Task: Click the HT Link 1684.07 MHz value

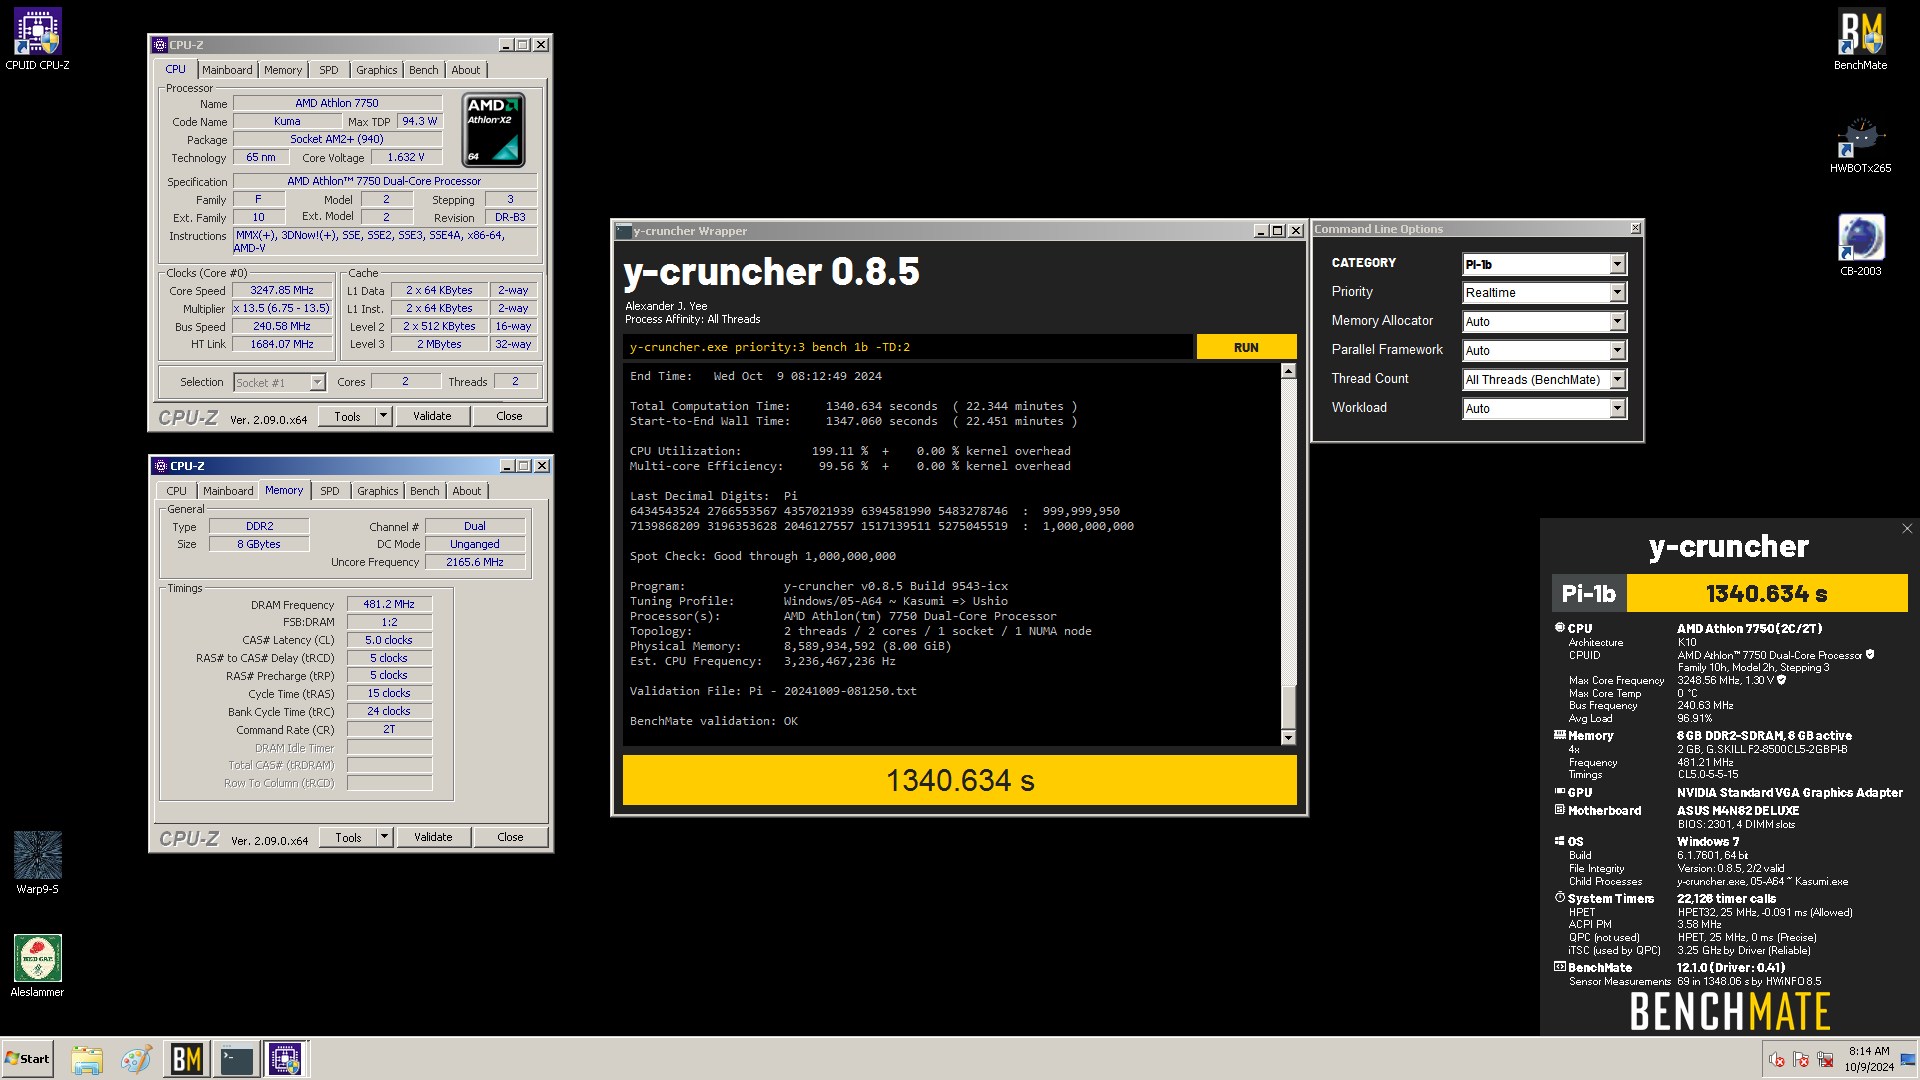Action: tap(282, 345)
